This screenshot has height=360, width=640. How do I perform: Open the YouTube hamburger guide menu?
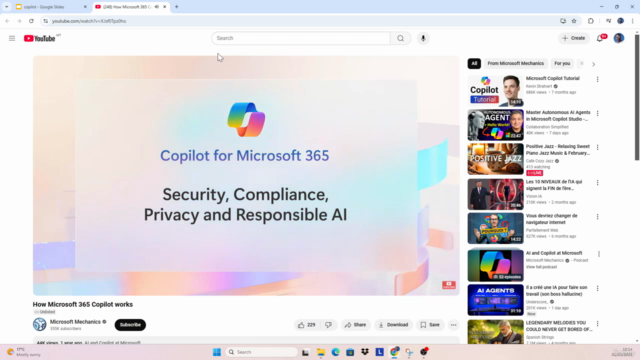pyautogui.click(x=12, y=38)
